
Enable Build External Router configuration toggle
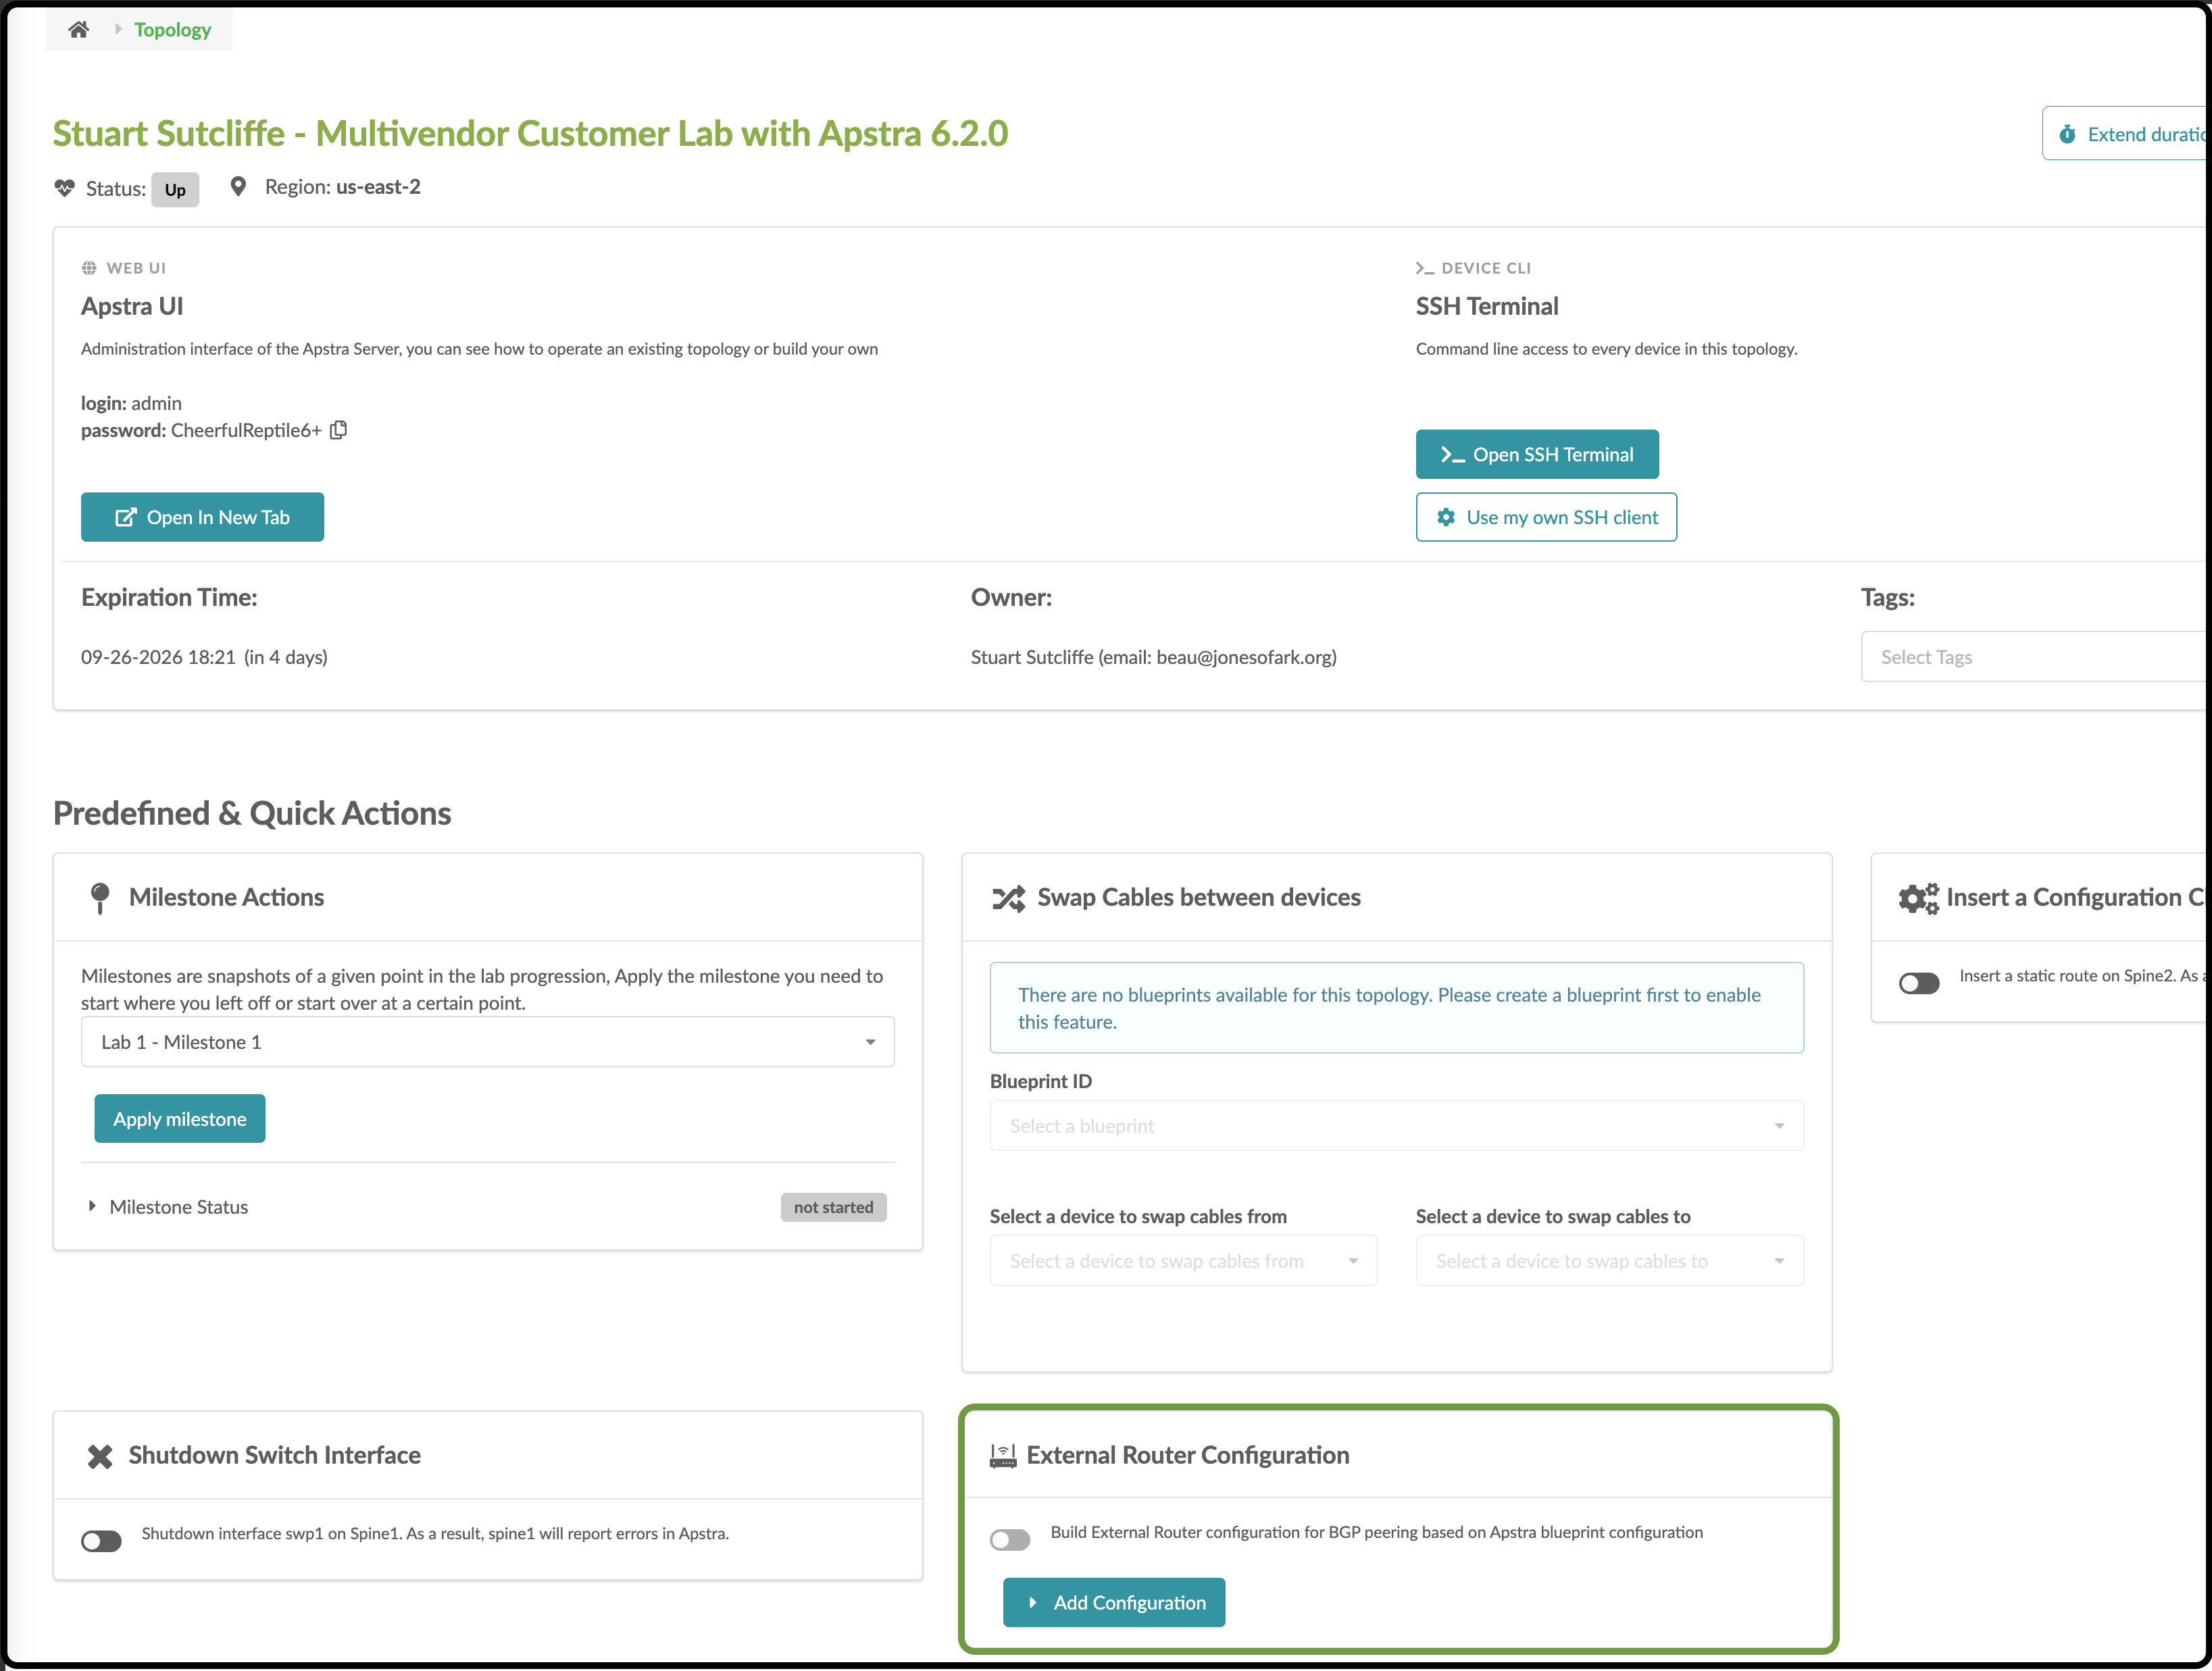click(x=1010, y=1539)
